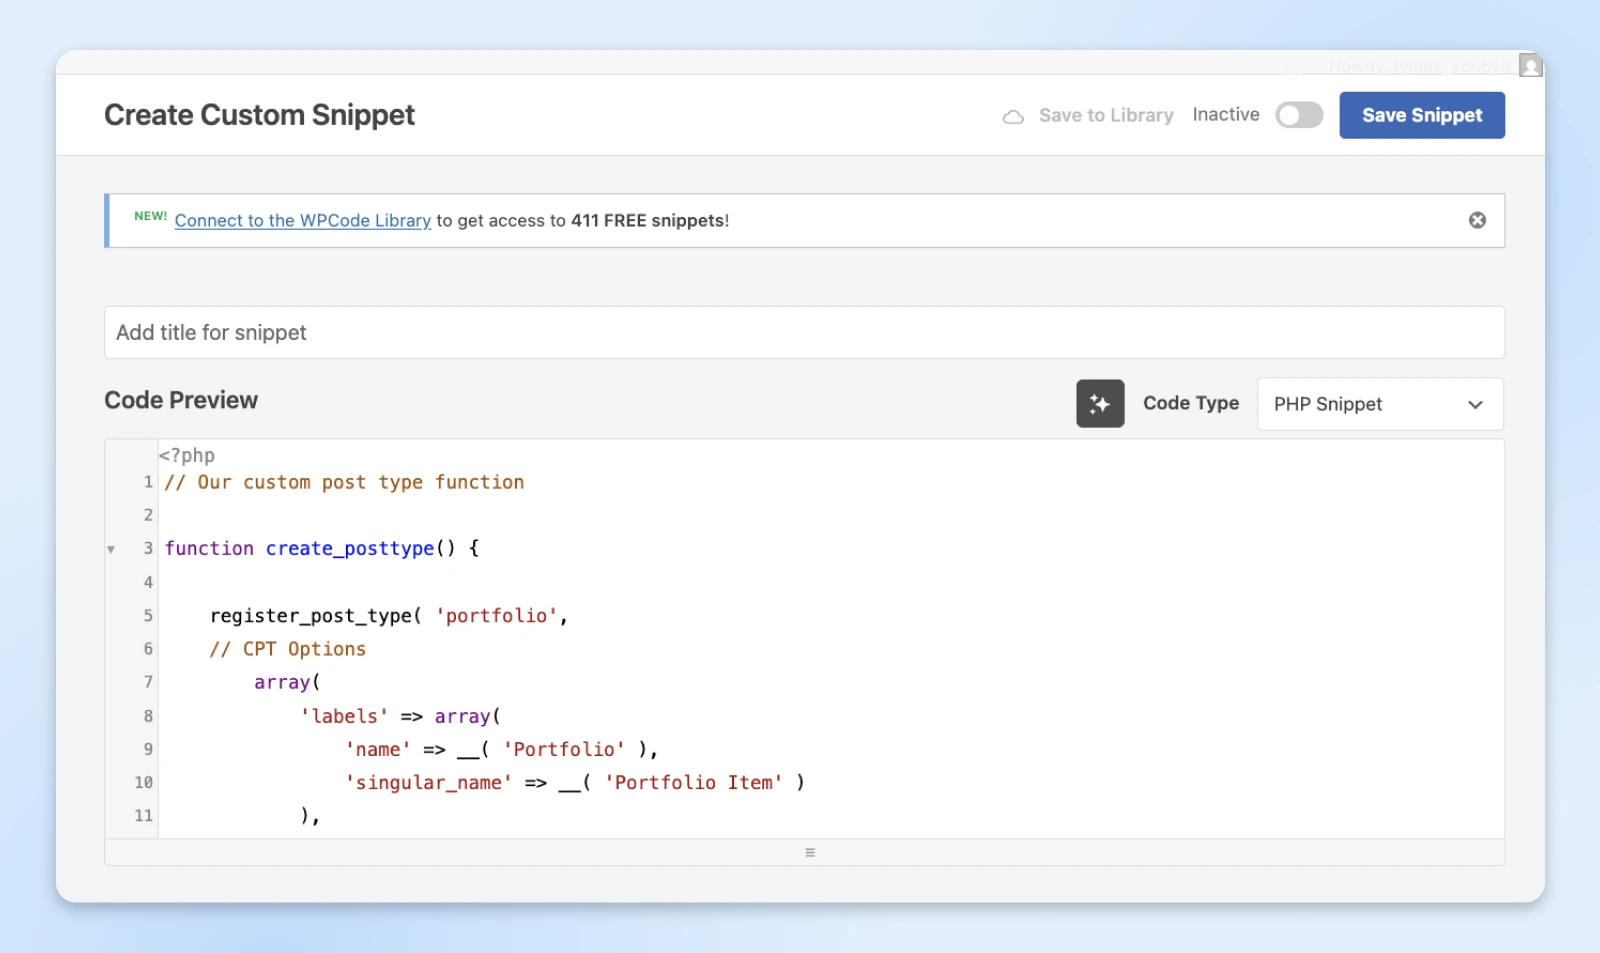Open the PHP Snippet code type dropdown
The image size is (1600, 953).
1379,404
